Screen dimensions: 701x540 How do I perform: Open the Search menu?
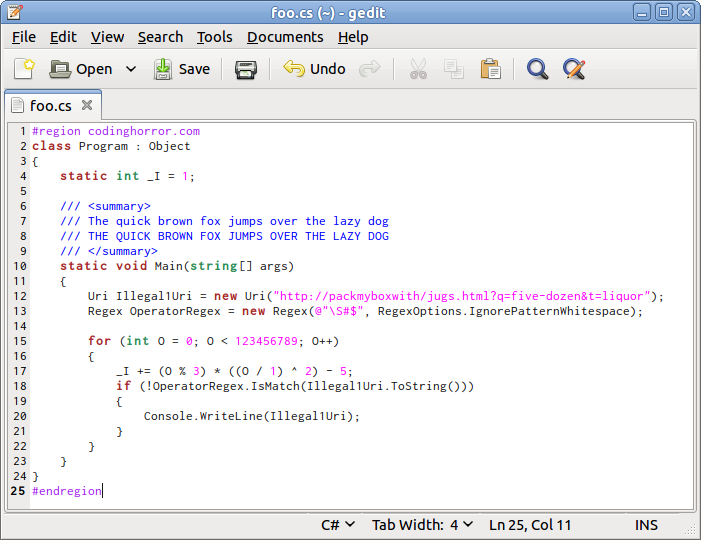coord(160,37)
